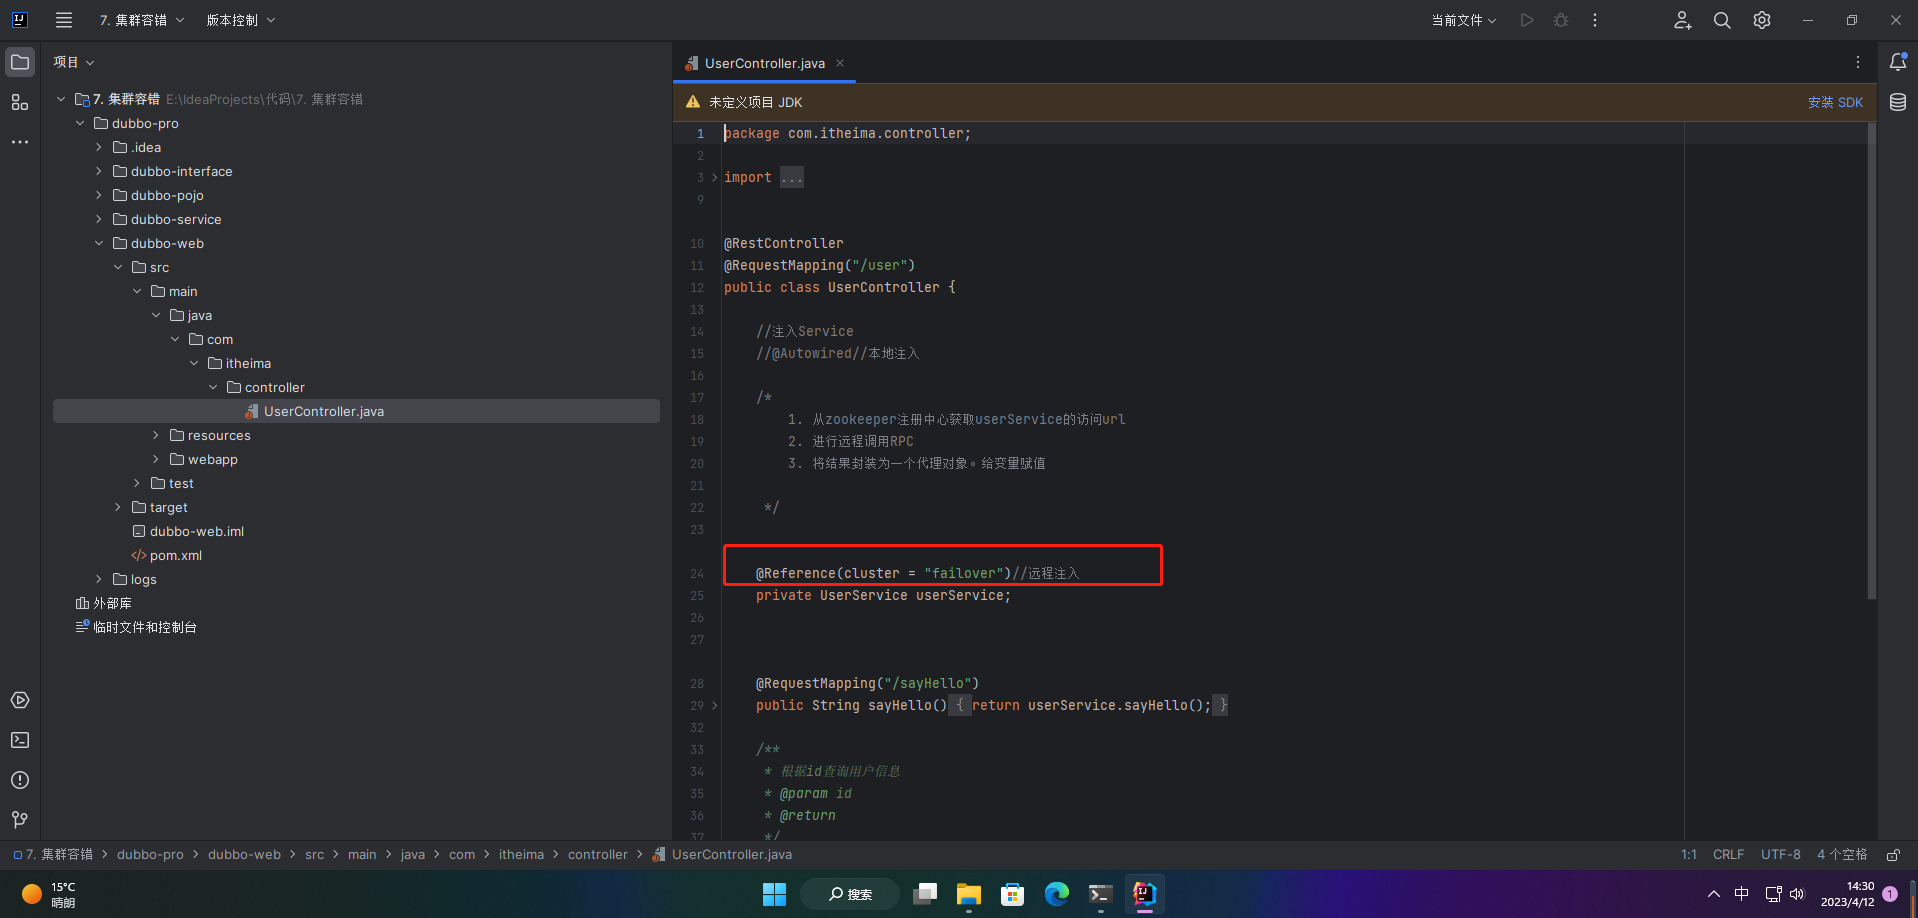Expand the logs folder
Screen dimensions: 1918x918
tap(99, 579)
